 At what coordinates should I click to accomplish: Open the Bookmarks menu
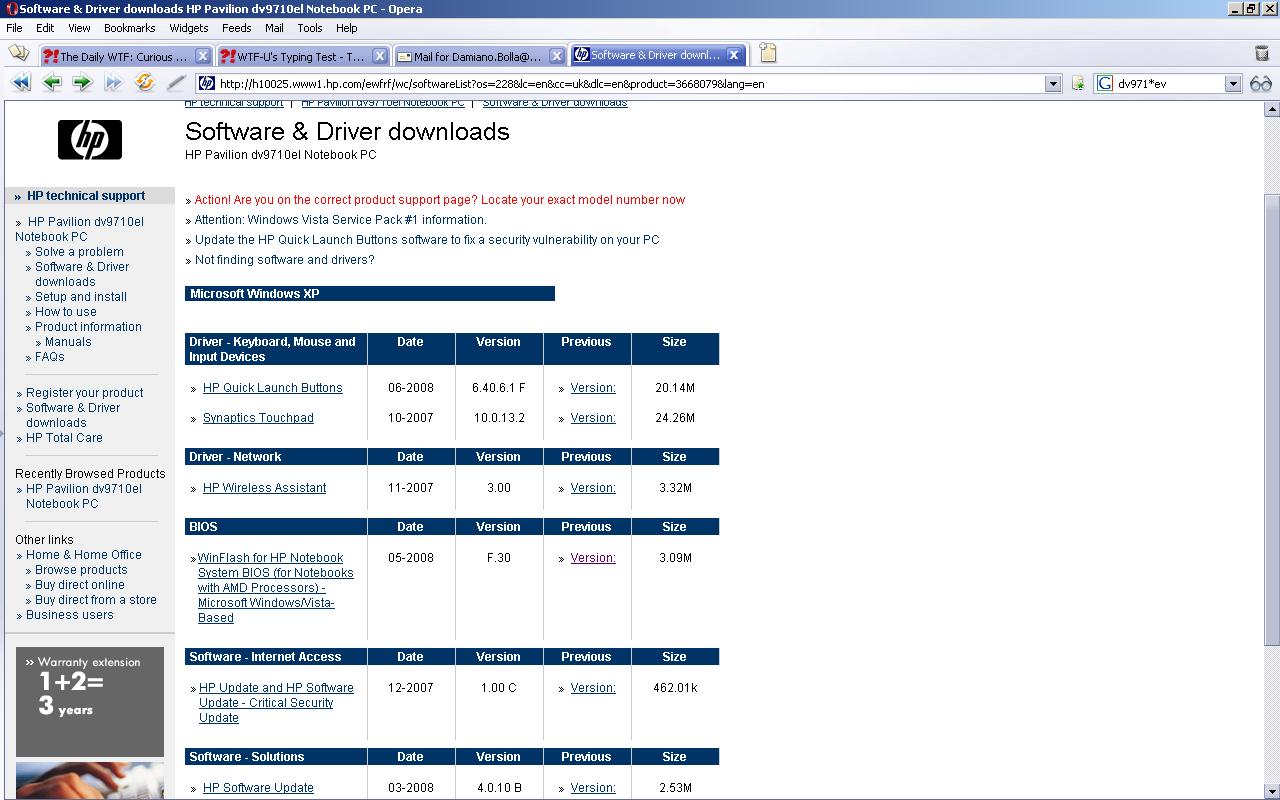[129, 28]
